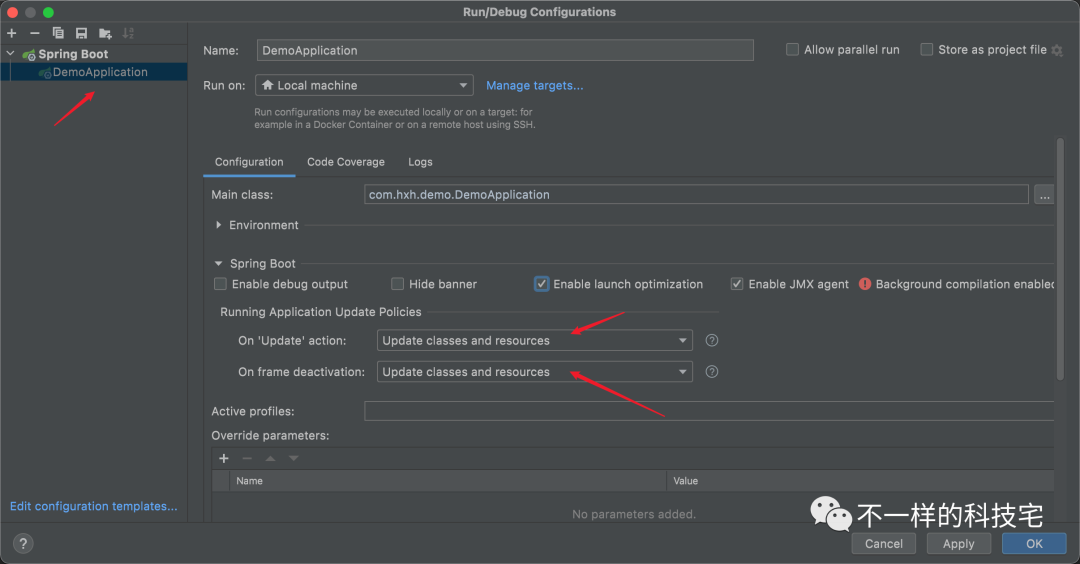Help icon for On frame deactivation
Viewport: 1080px width, 564px height.
pos(712,372)
